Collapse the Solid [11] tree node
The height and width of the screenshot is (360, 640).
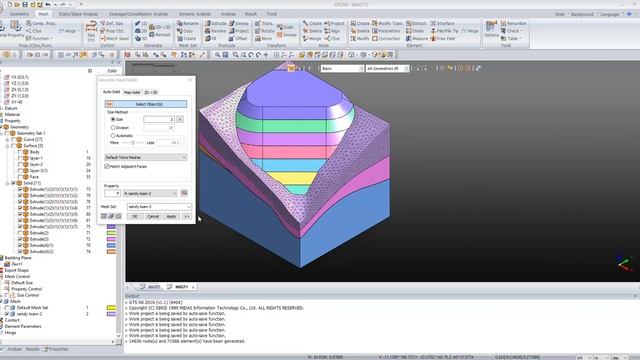click(x=7, y=183)
